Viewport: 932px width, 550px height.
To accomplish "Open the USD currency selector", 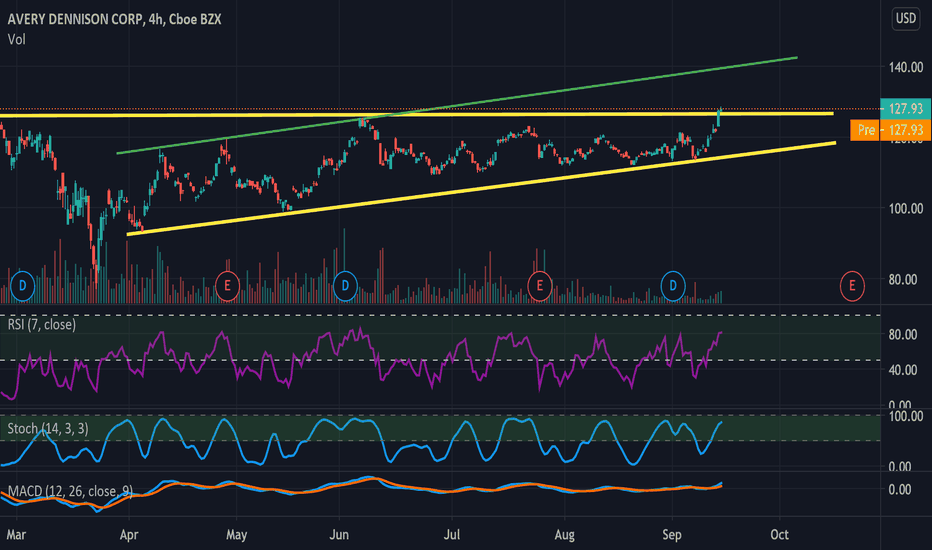I will (906, 18).
